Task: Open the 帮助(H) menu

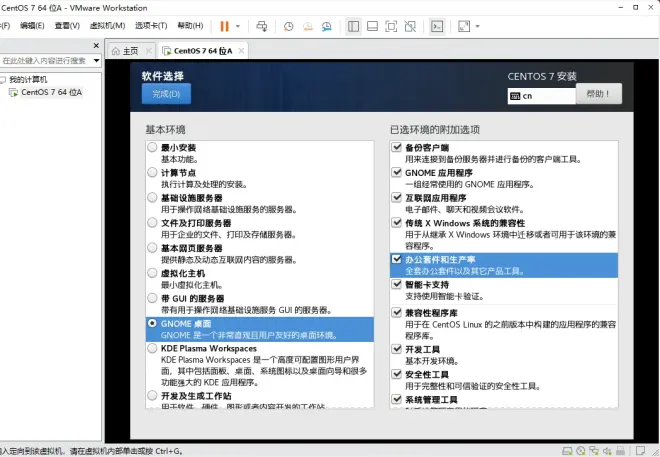Action: pyautogui.click(x=190, y=26)
